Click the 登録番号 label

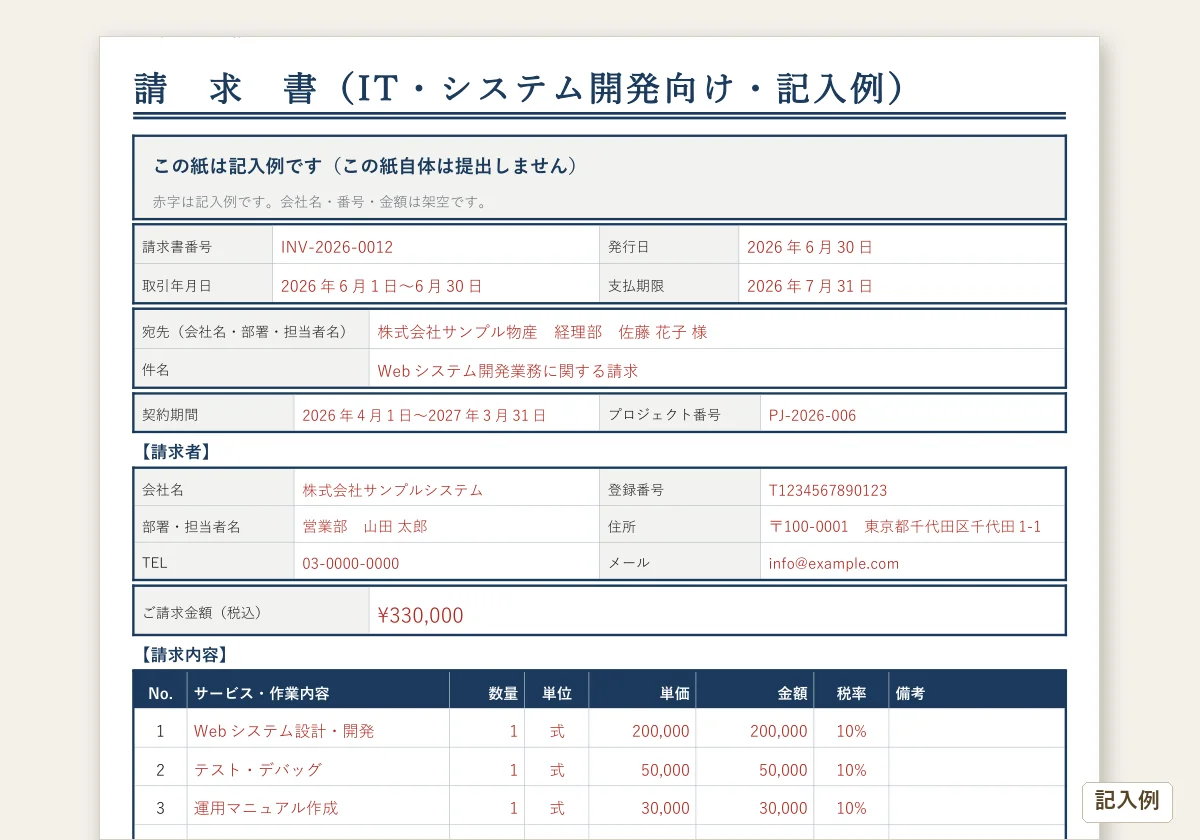pos(636,490)
